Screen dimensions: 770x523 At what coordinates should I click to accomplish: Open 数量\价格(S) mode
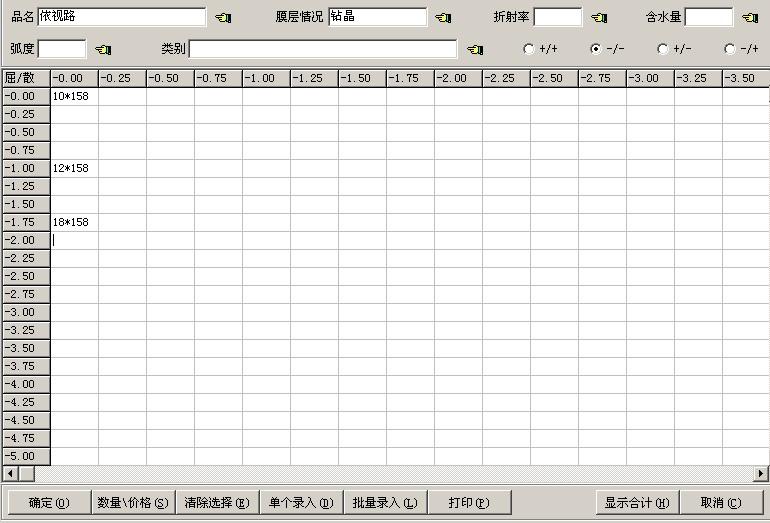coord(133,502)
